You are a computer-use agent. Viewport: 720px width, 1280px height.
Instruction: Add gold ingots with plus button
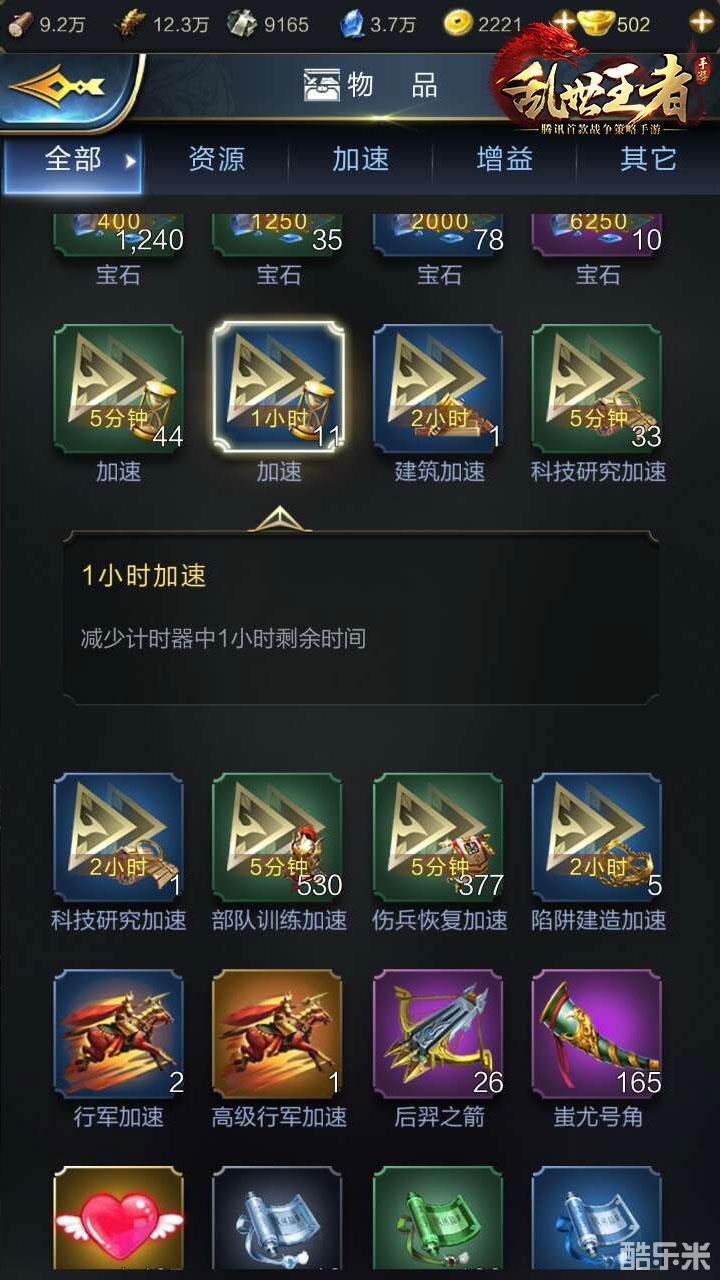[702, 22]
